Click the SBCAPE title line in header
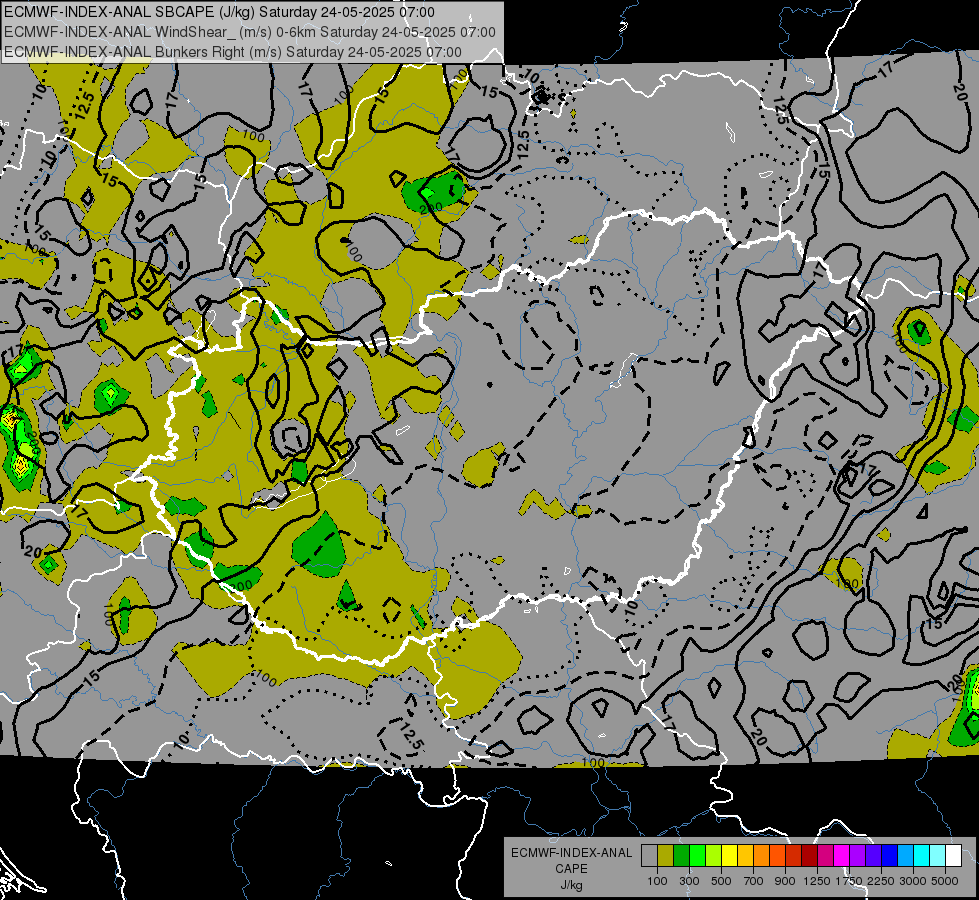The height and width of the screenshot is (900, 979). click(x=219, y=12)
